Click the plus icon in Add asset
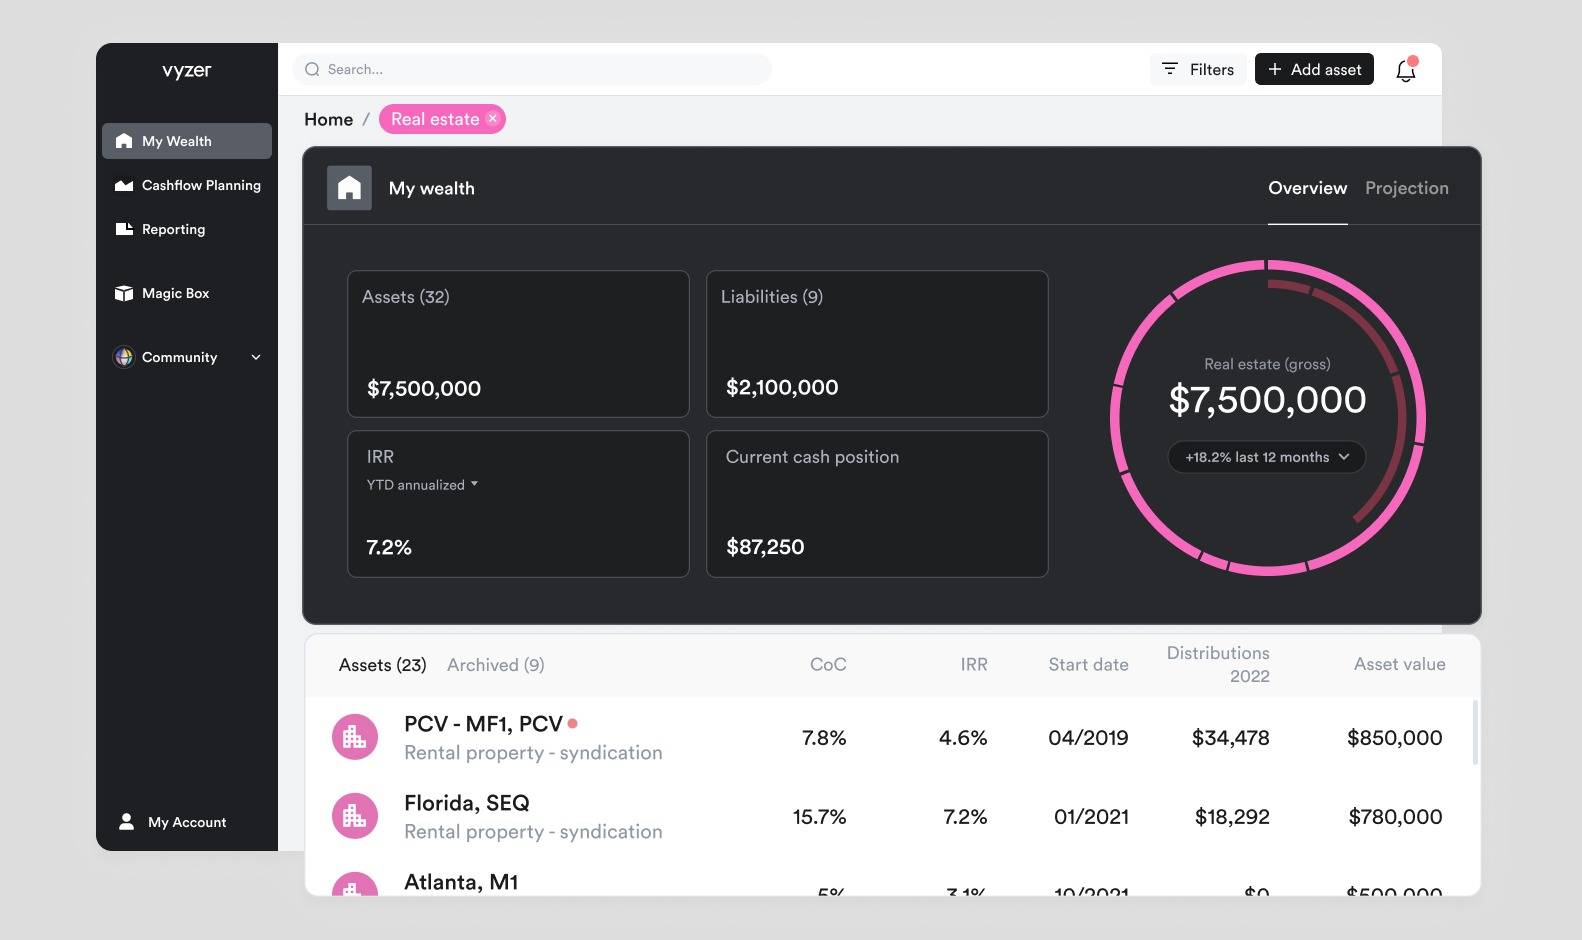The height and width of the screenshot is (940, 1582). pos(1274,69)
